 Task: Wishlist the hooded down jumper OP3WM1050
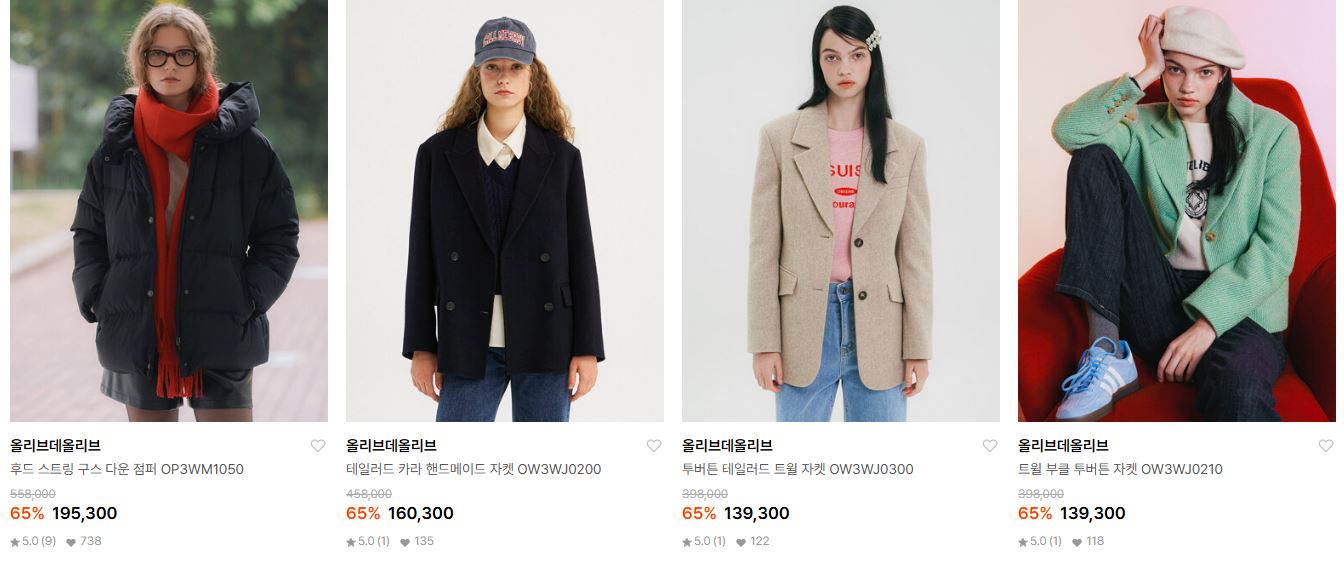point(318,446)
